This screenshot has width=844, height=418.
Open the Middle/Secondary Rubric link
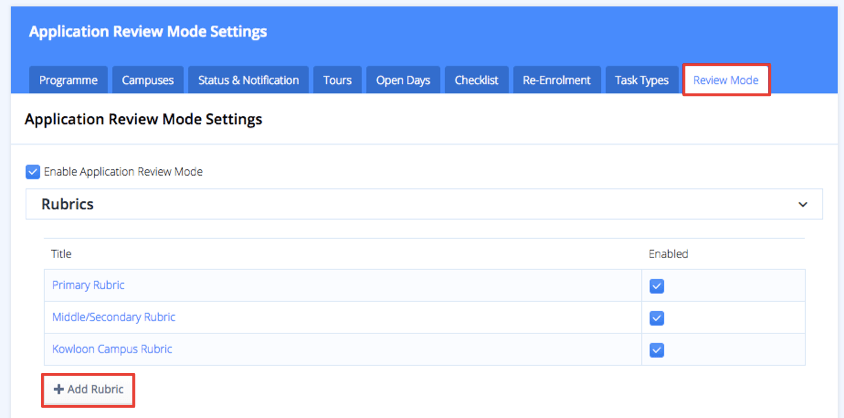[x=113, y=317]
